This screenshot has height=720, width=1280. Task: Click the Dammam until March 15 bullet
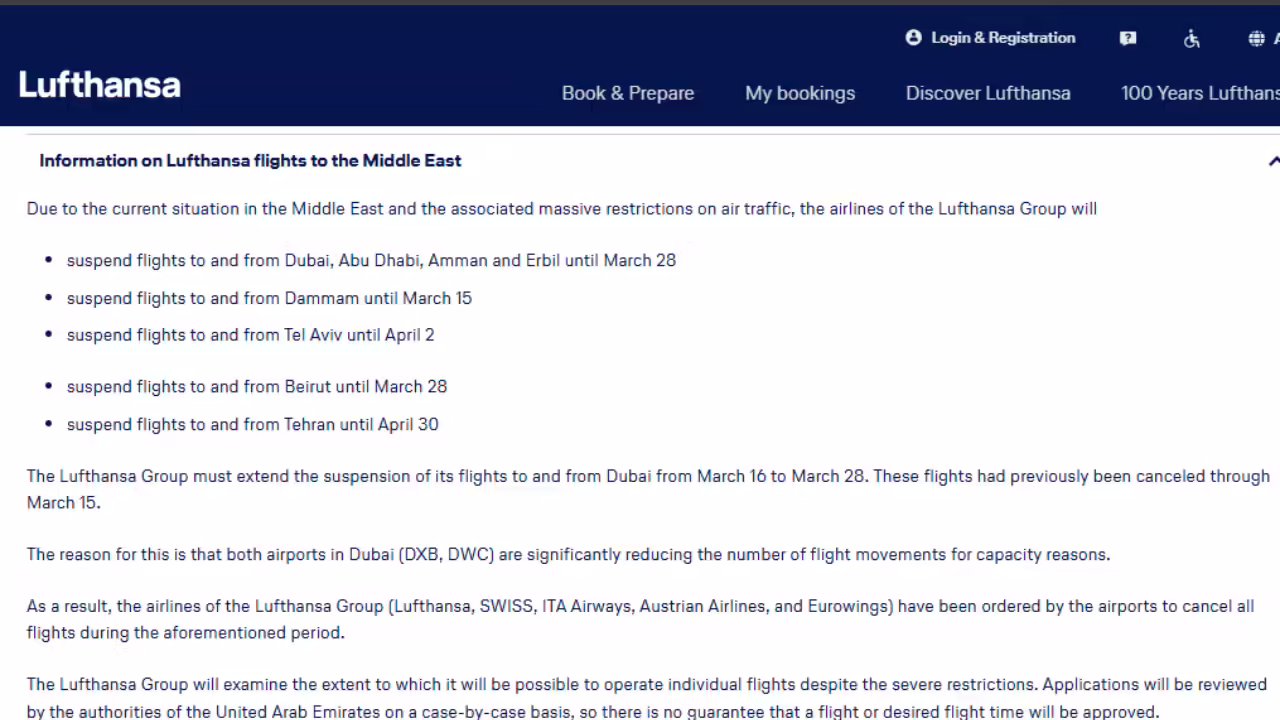click(x=269, y=298)
